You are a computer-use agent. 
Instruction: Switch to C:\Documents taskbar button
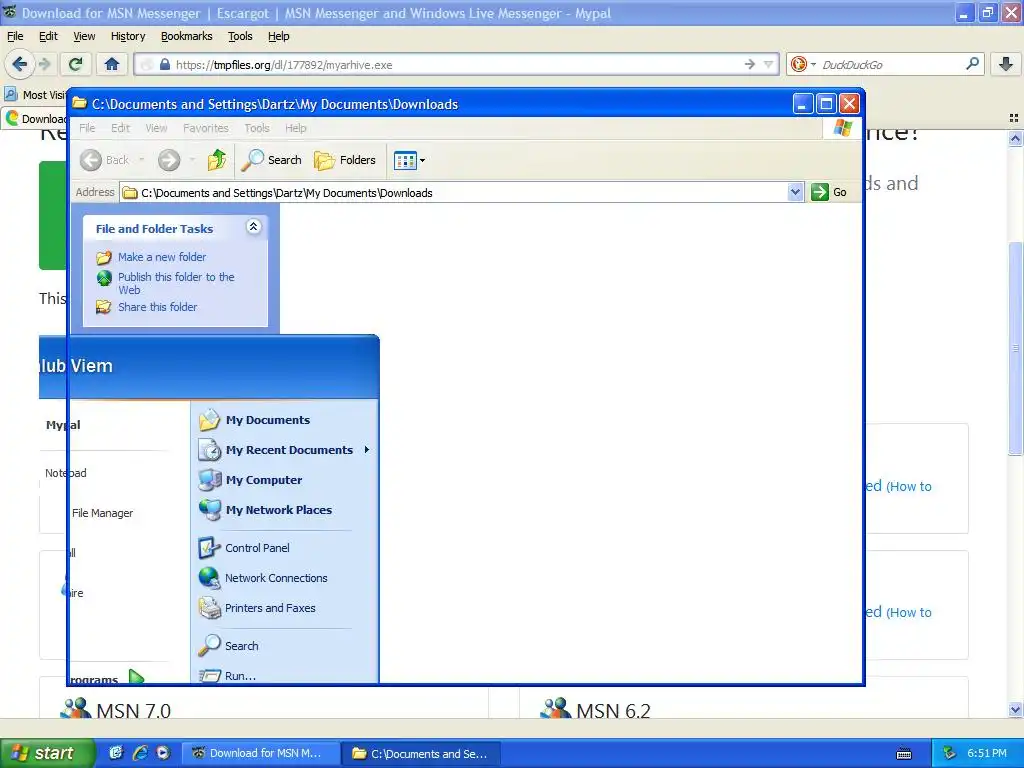click(x=421, y=753)
